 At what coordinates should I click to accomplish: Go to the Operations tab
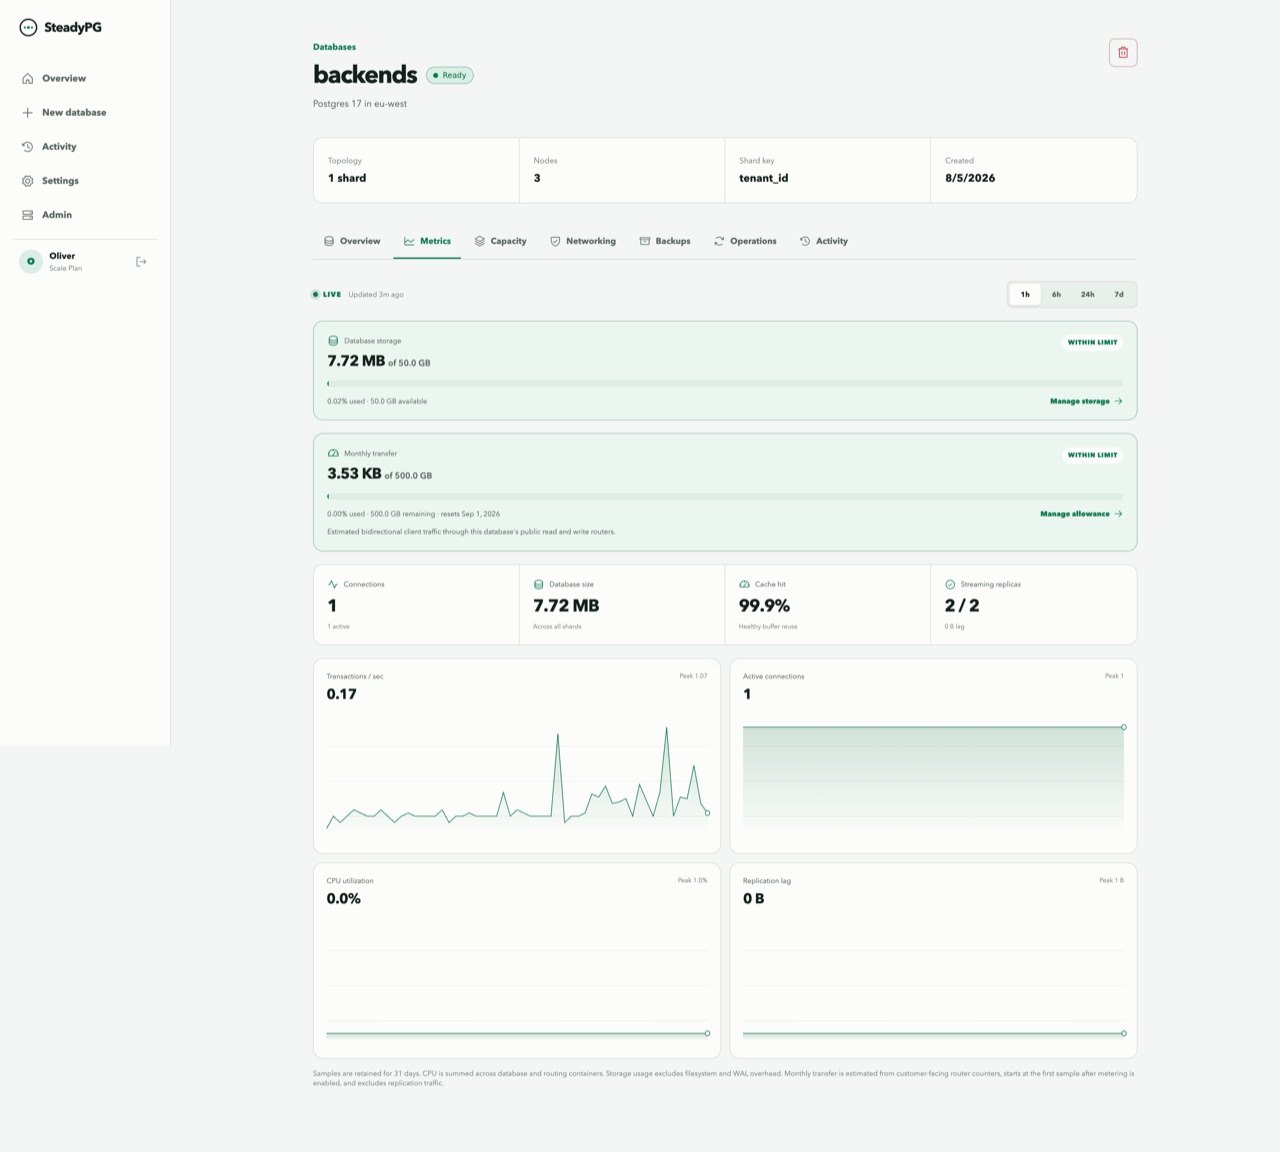pos(745,241)
